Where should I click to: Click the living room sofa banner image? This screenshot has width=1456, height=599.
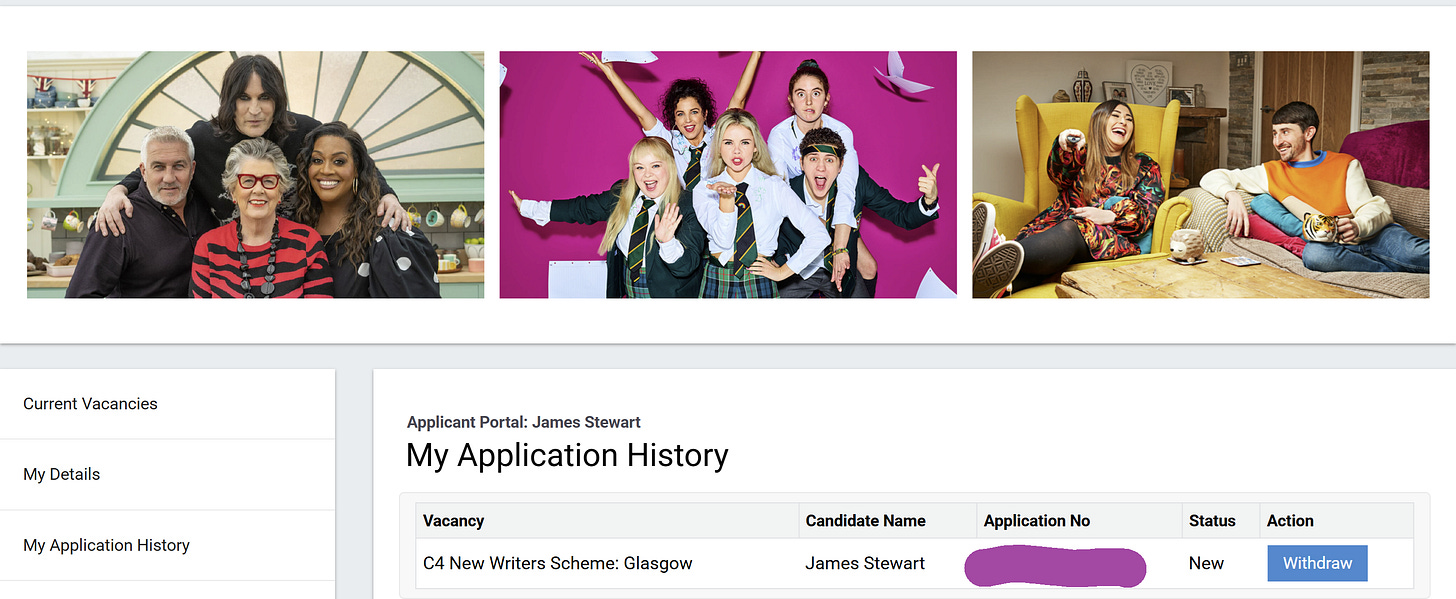[1200, 175]
